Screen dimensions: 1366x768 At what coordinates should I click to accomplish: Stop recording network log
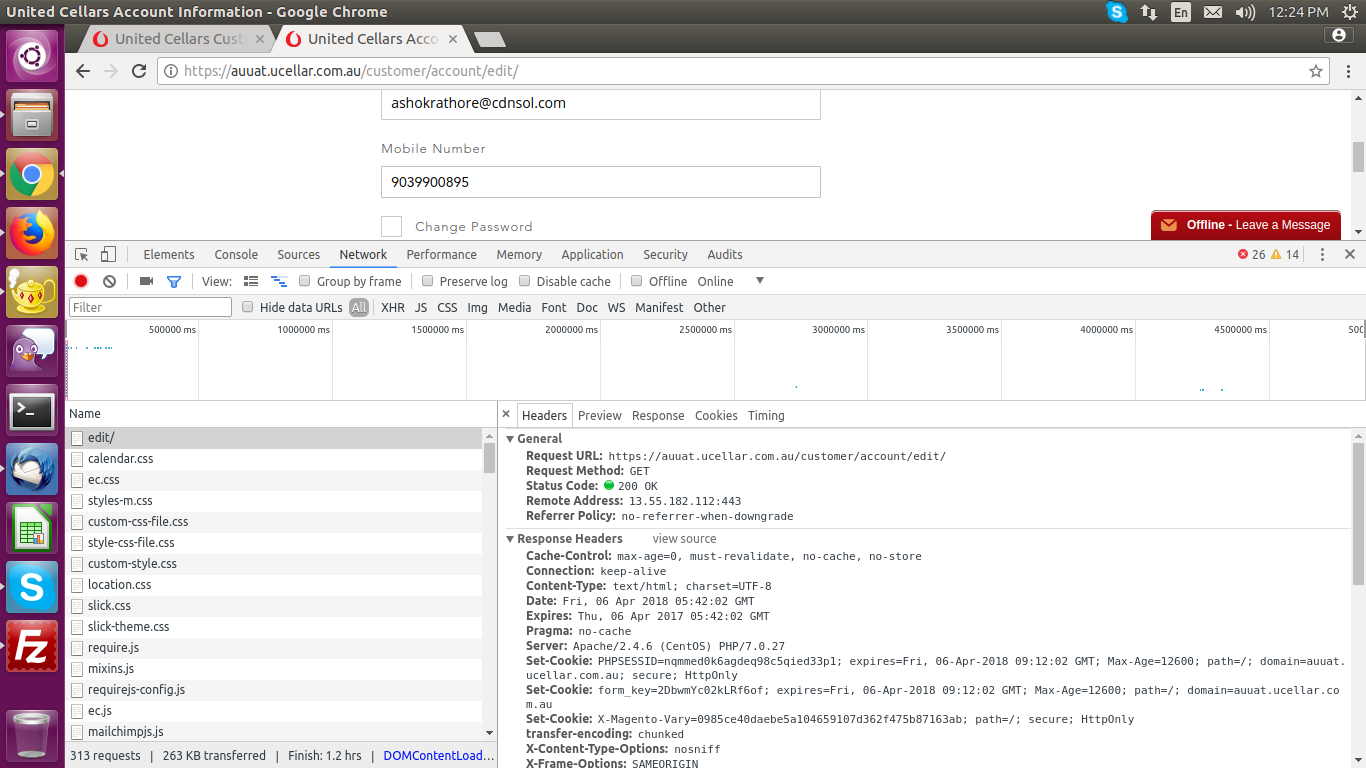point(81,281)
